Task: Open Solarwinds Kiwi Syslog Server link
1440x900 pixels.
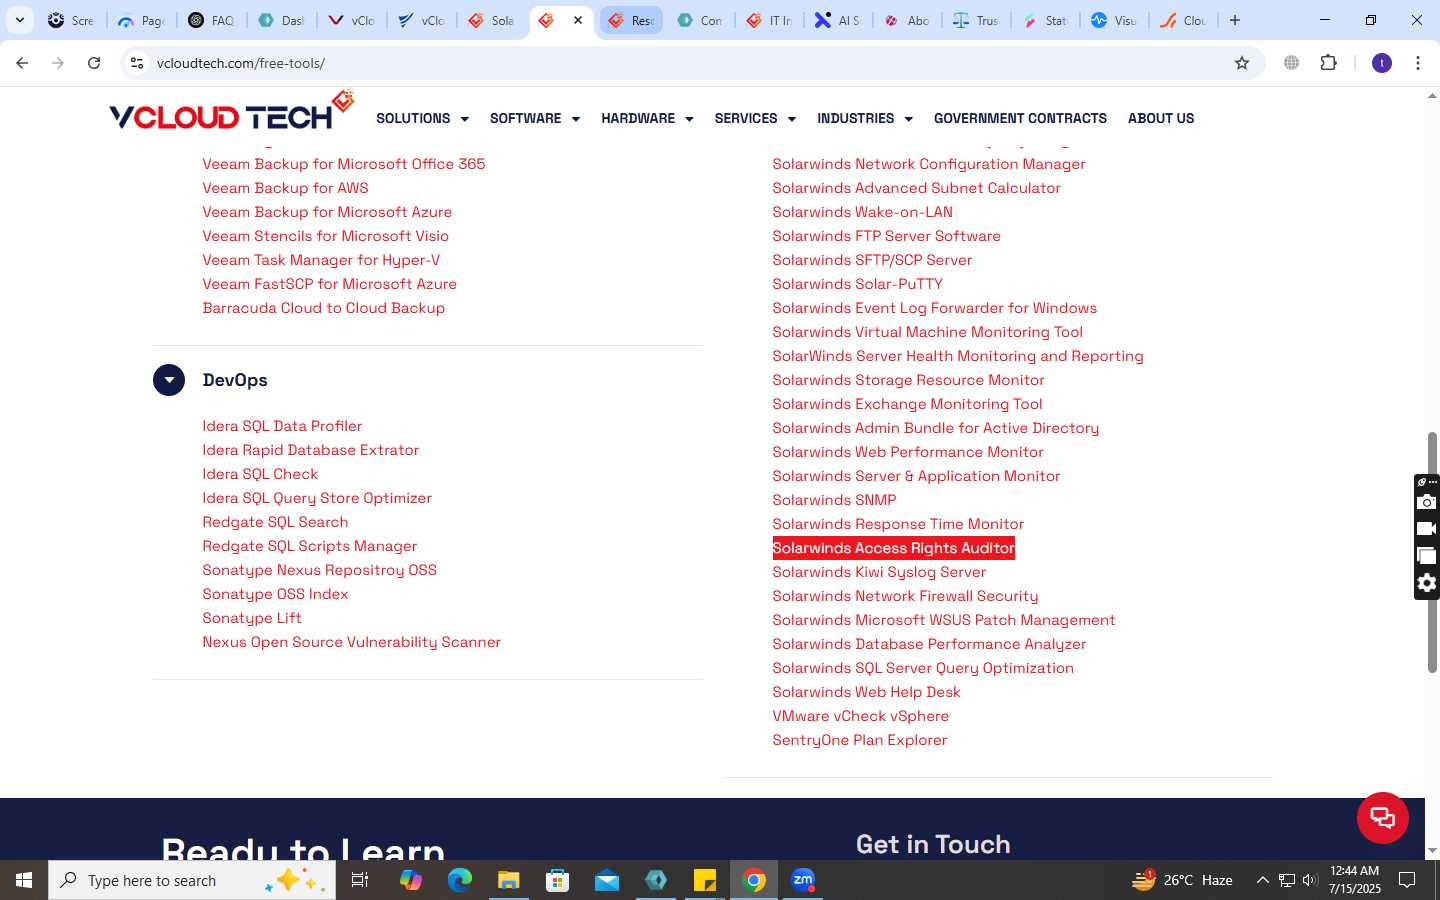Action: [879, 572]
